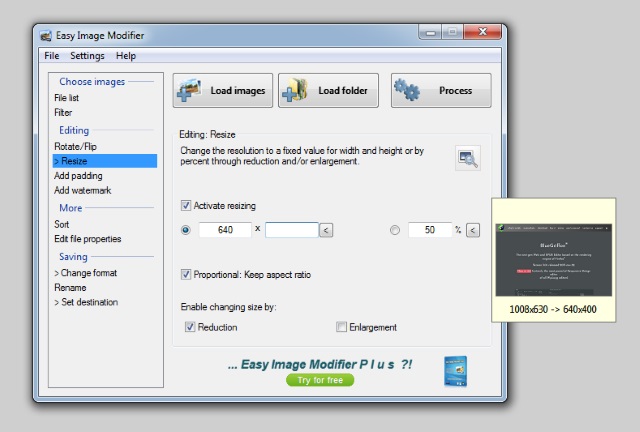Click the Easy Image Modifier Plus box icon
Image resolution: width=640 pixels, height=432 pixels.
click(x=456, y=370)
